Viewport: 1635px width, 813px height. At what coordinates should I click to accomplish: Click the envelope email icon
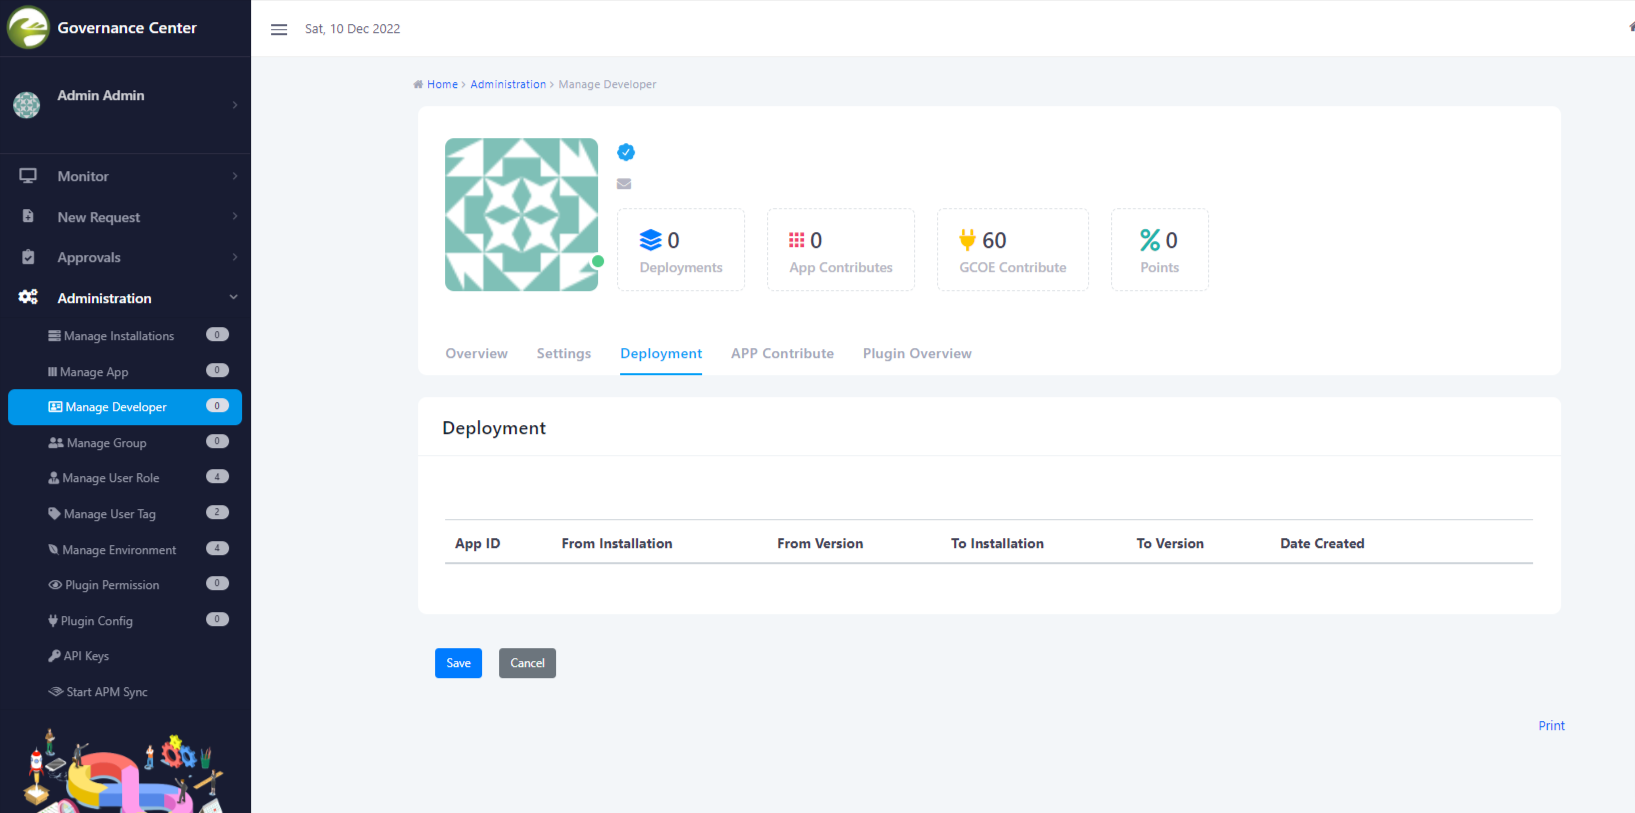coord(624,184)
